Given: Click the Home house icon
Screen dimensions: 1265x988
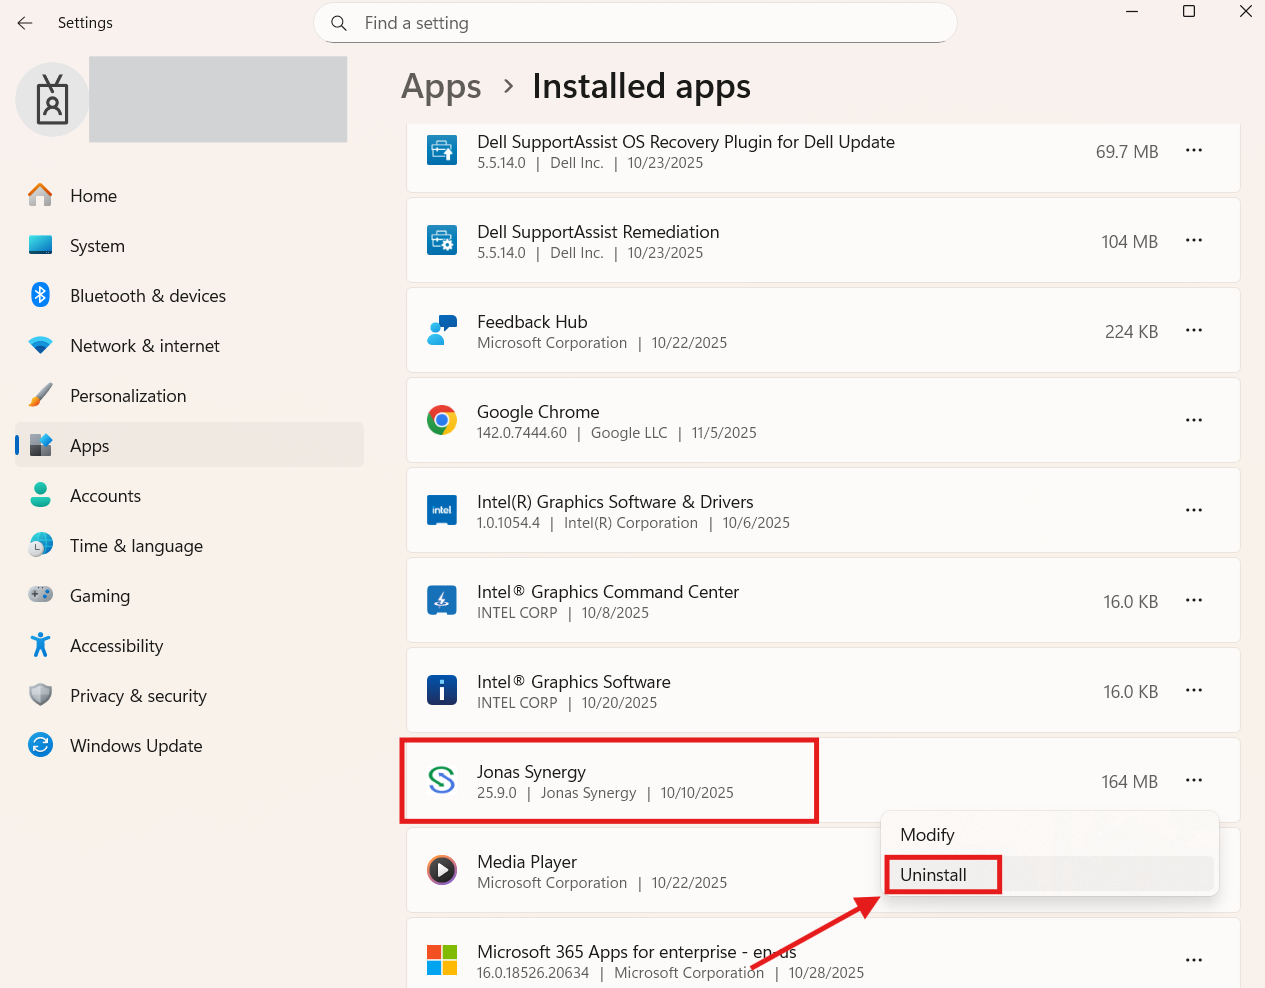Looking at the screenshot, I should pyautogui.click(x=40, y=195).
